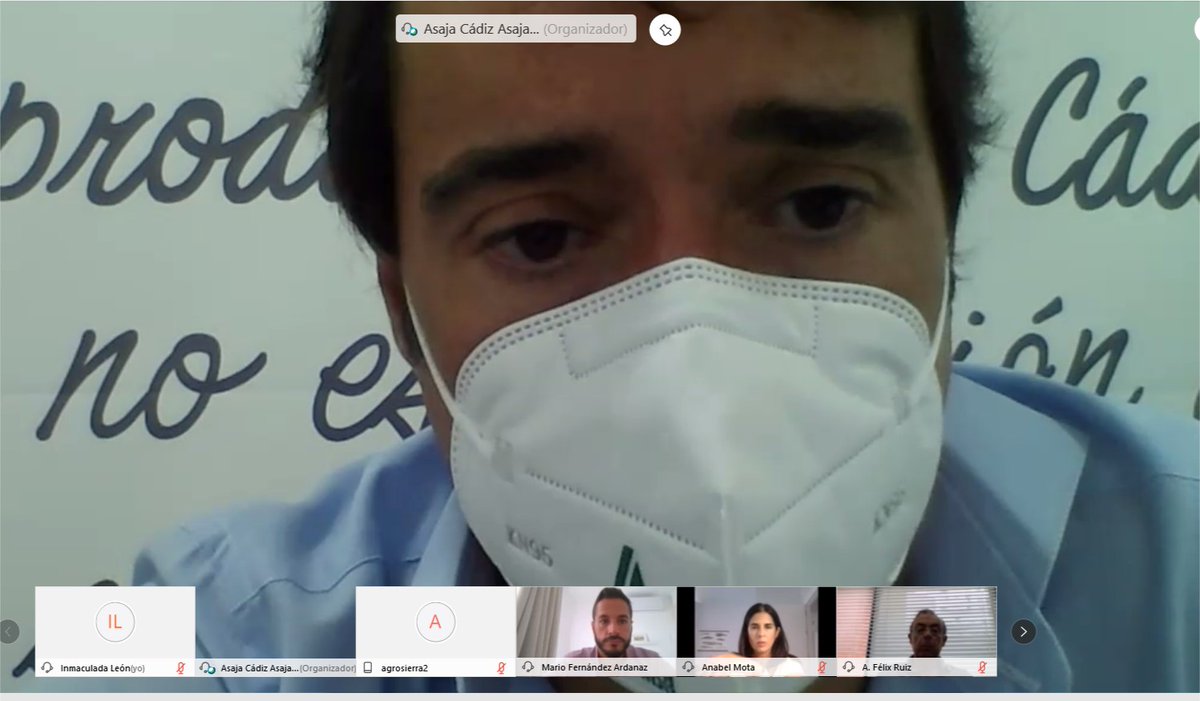Open Mario Fernández Ardanaz video thumbnail
Image resolution: width=1200 pixels, height=701 pixels.
(596, 632)
